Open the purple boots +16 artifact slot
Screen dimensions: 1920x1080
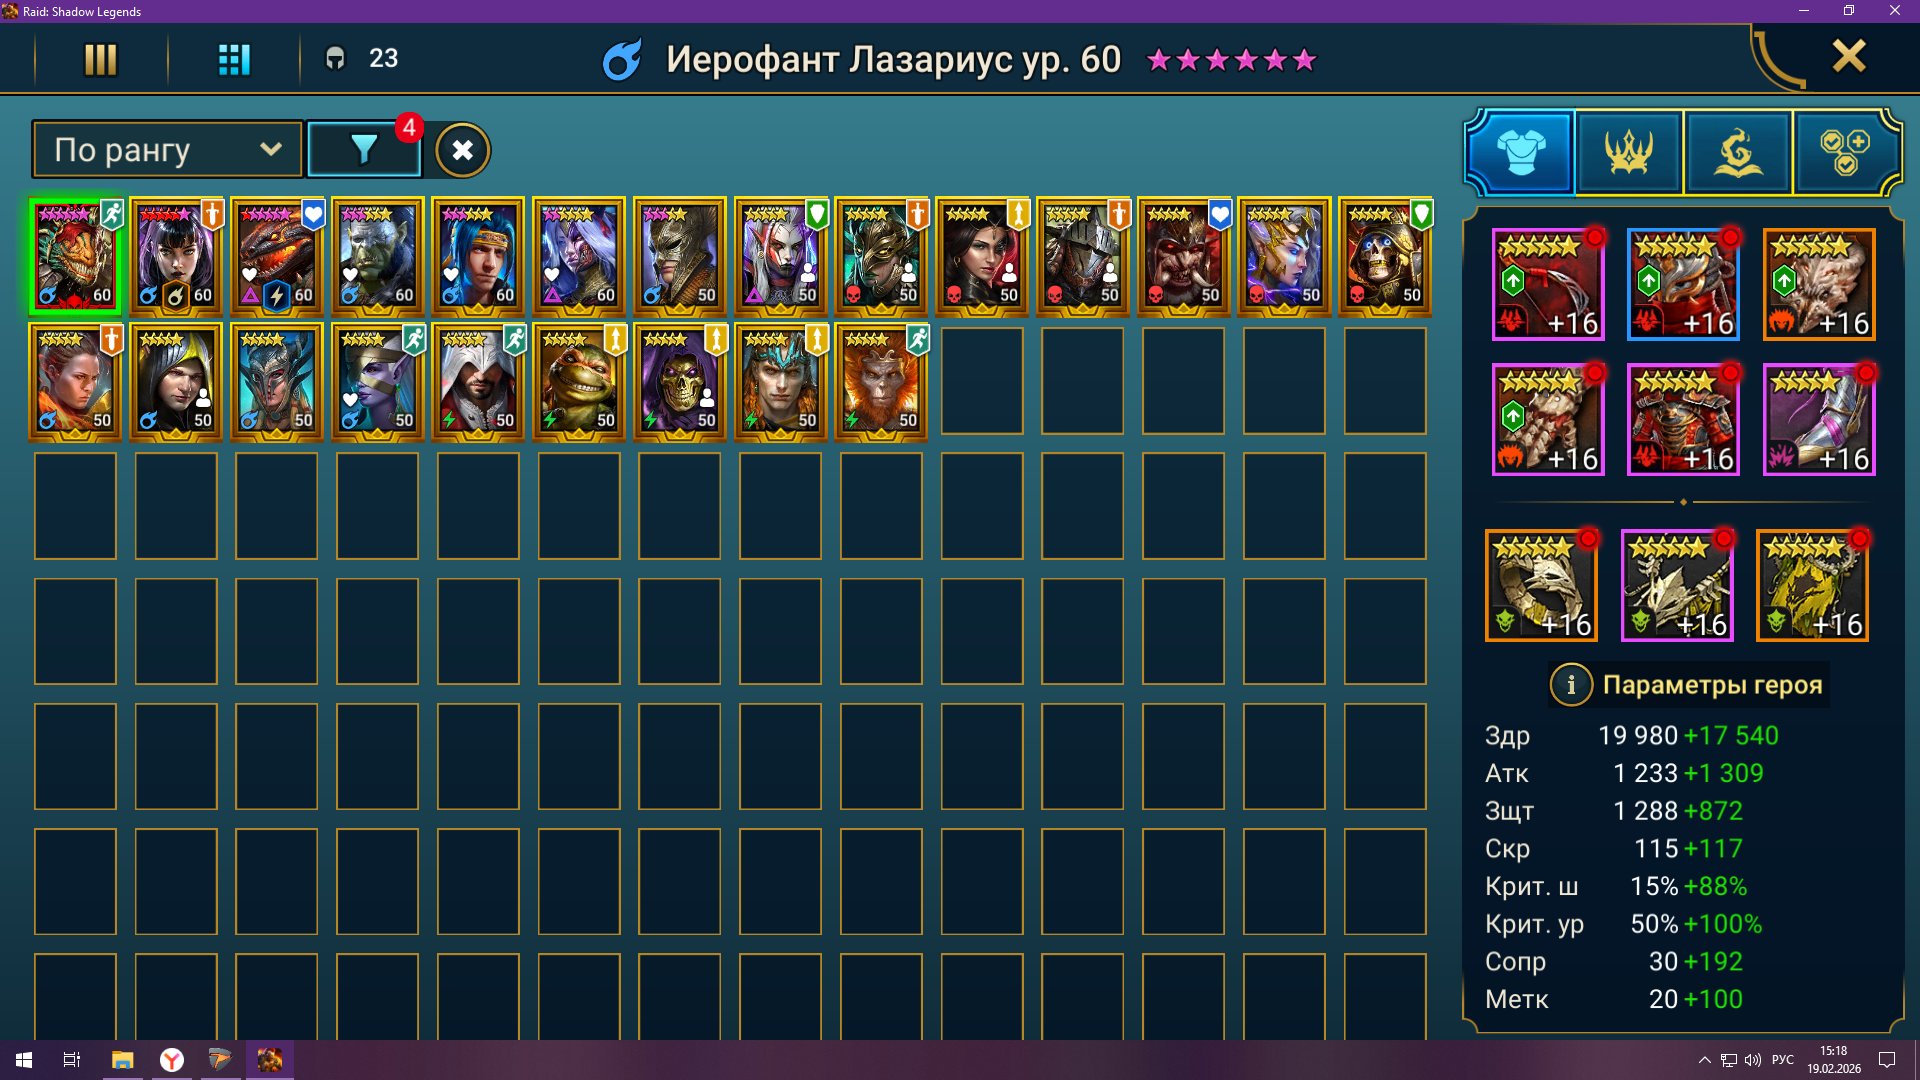coord(1818,420)
